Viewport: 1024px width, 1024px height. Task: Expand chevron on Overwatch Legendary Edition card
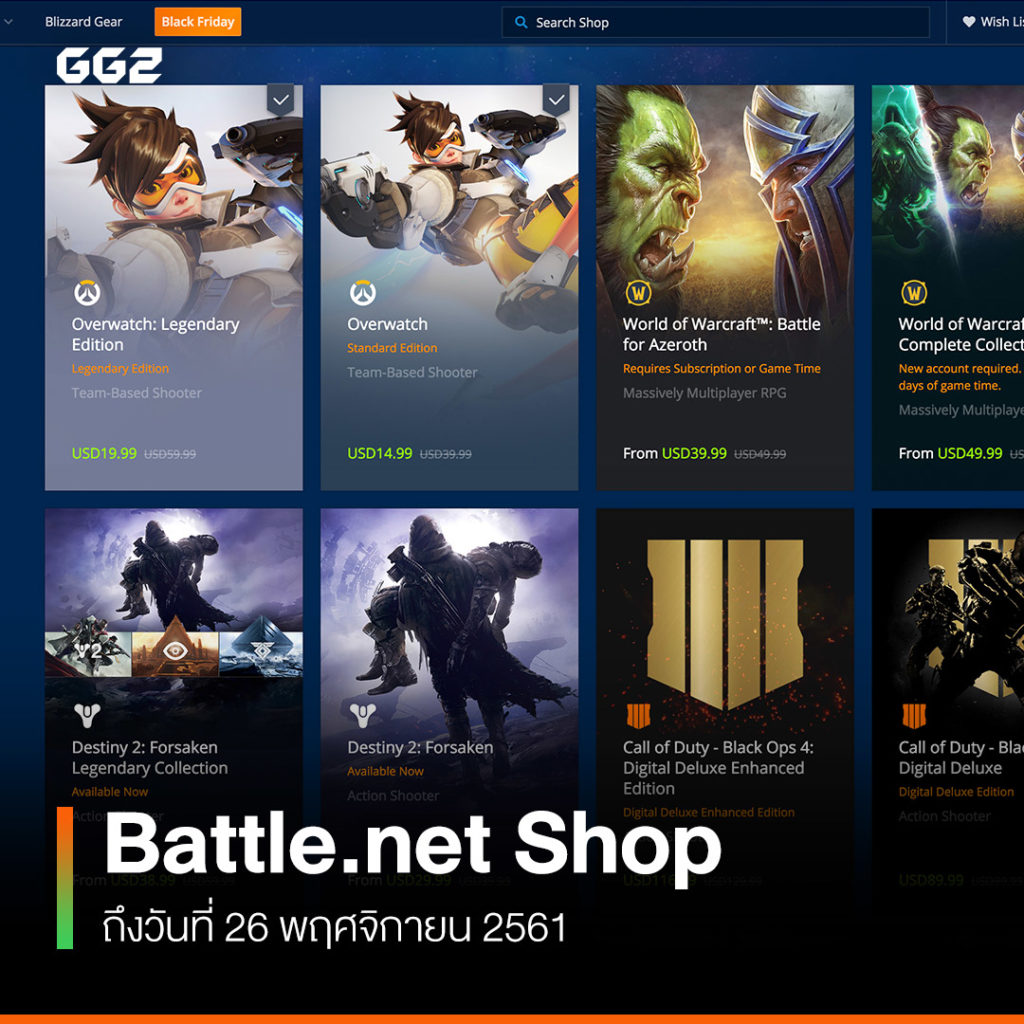pos(281,101)
